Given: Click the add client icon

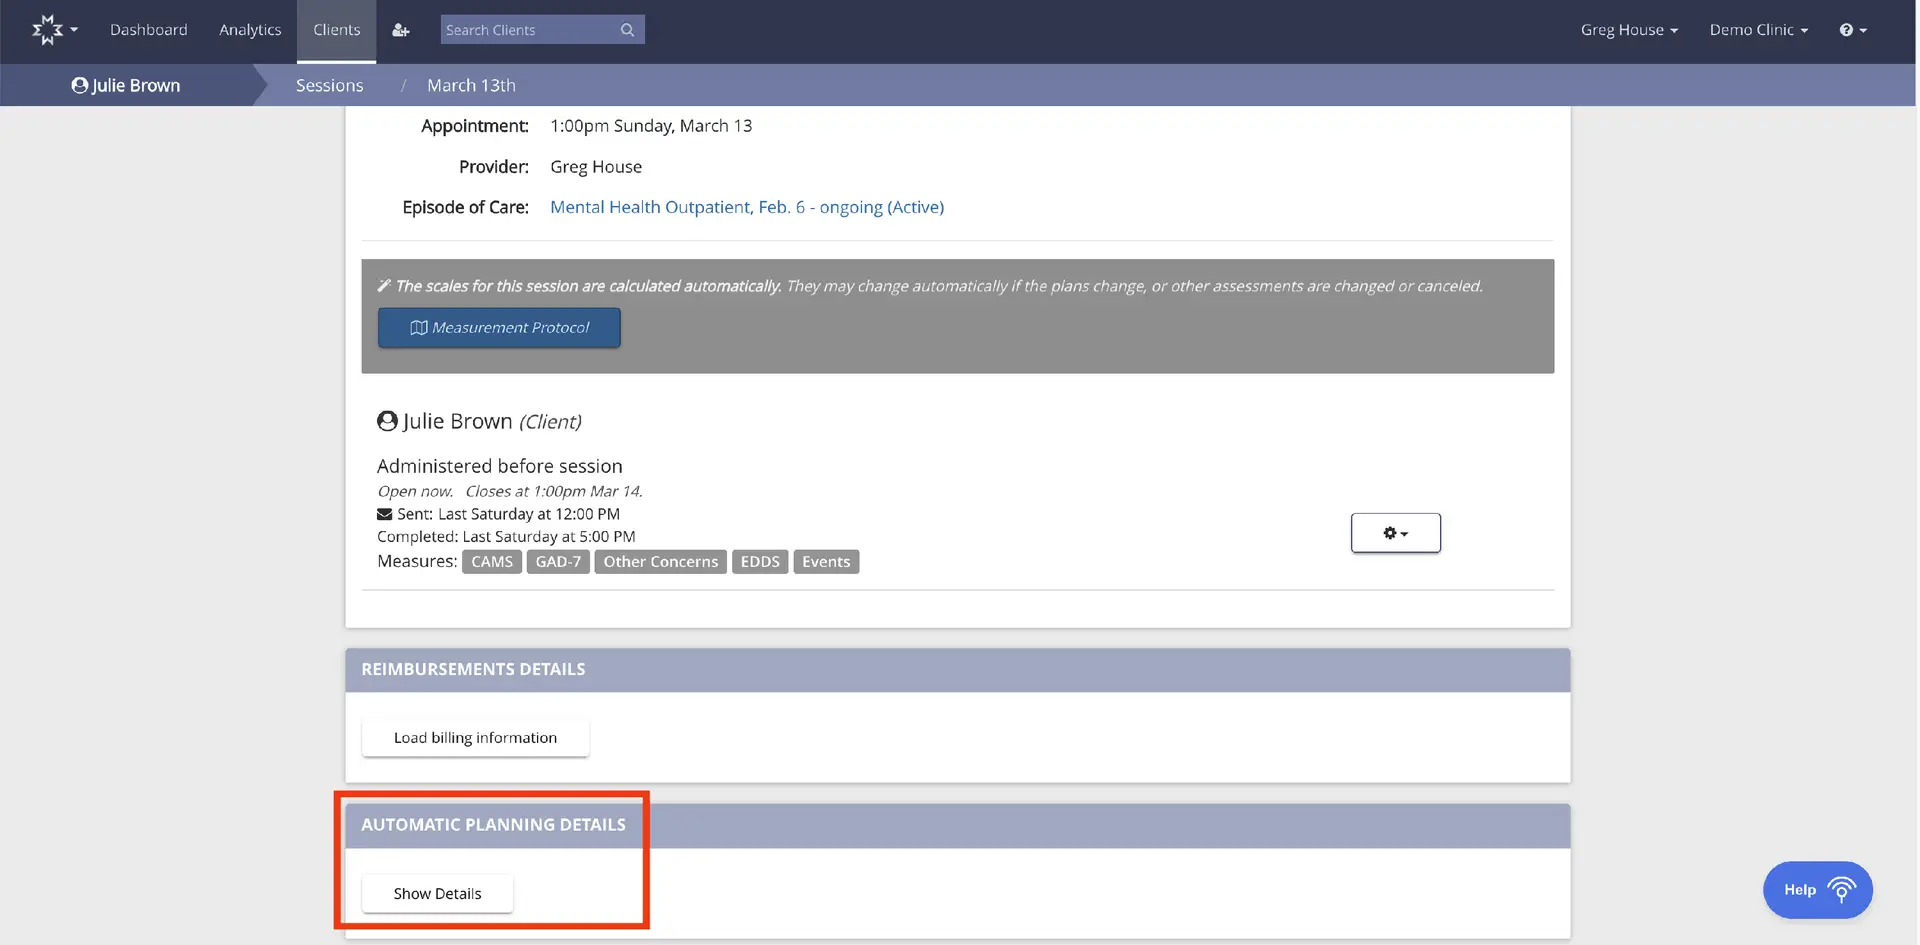Looking at the screenshot, I should click(400, 30).
